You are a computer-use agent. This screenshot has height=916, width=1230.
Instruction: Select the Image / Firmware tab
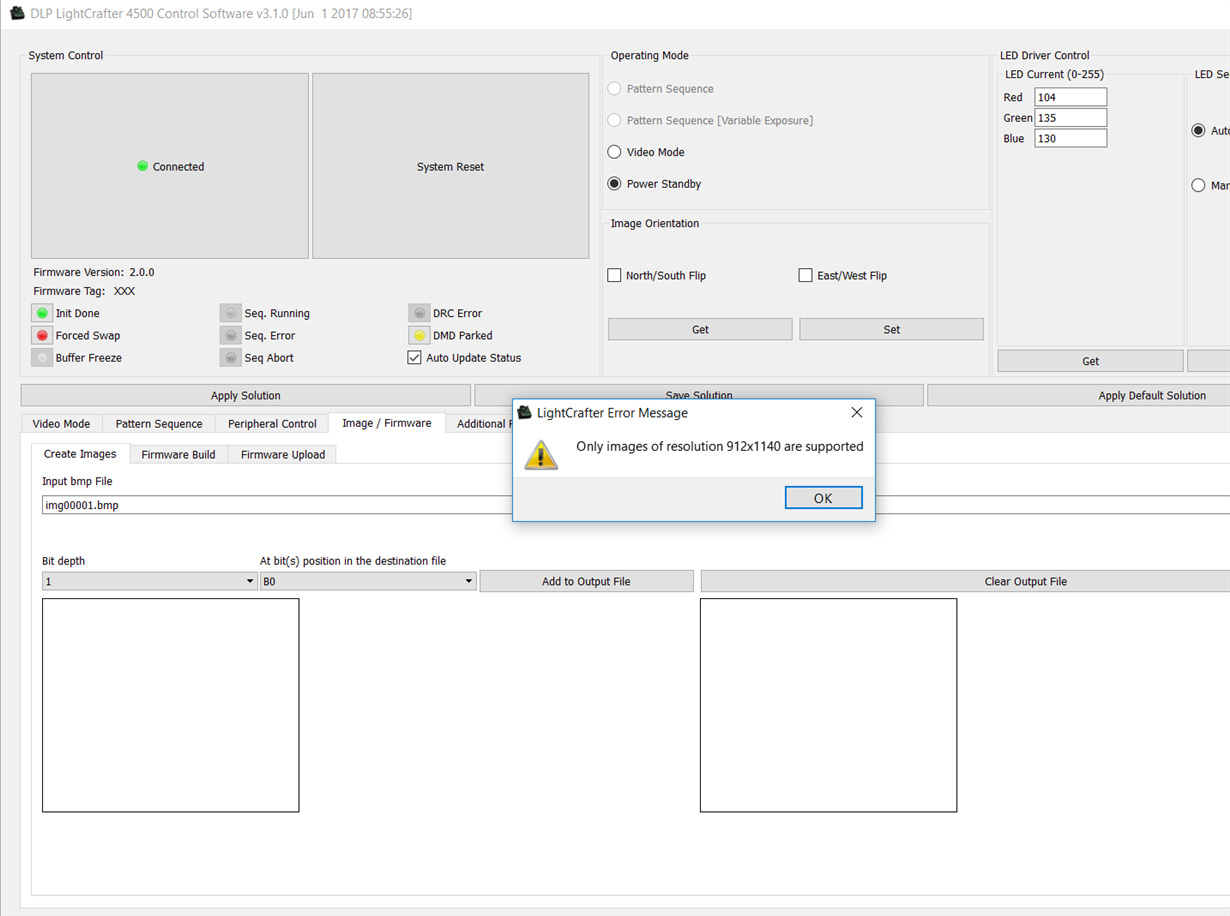coord(387,423)
